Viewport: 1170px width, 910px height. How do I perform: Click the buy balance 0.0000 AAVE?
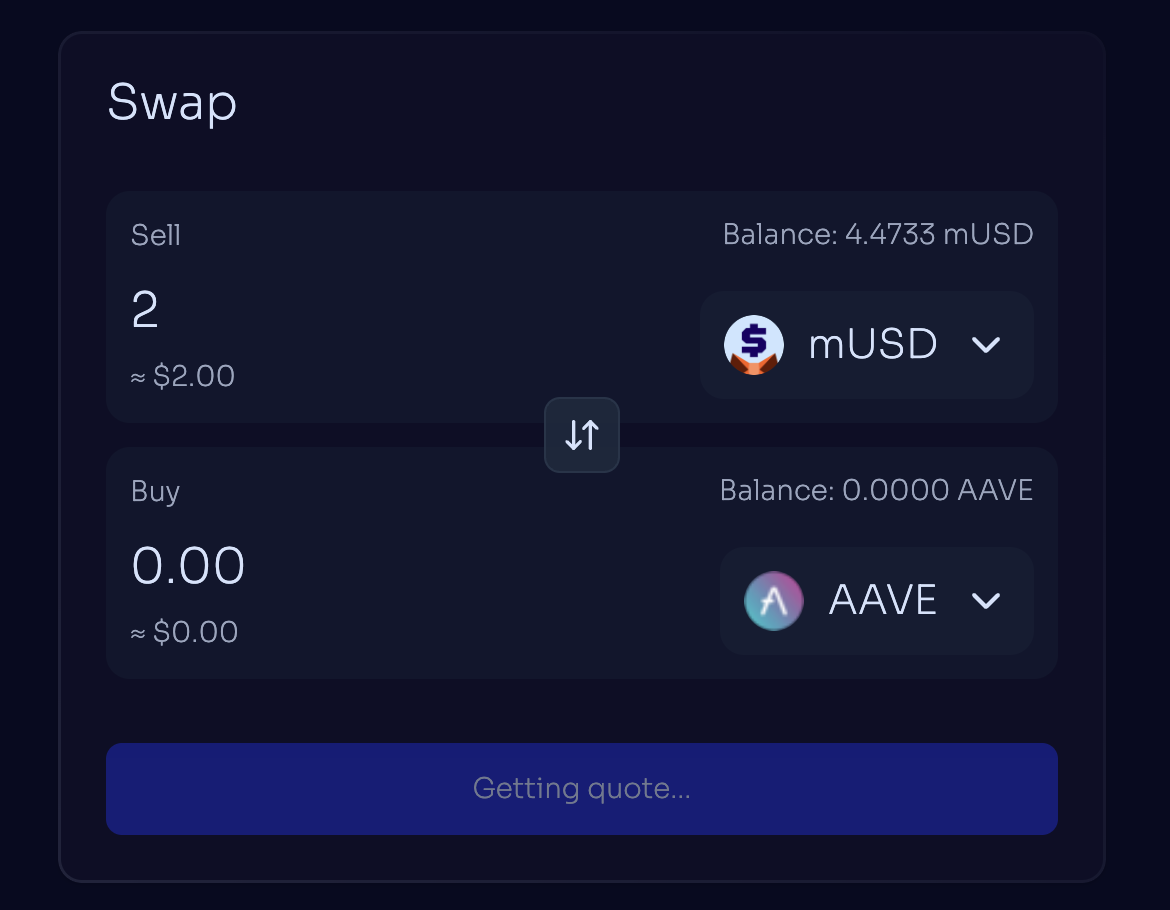[937, 491]
